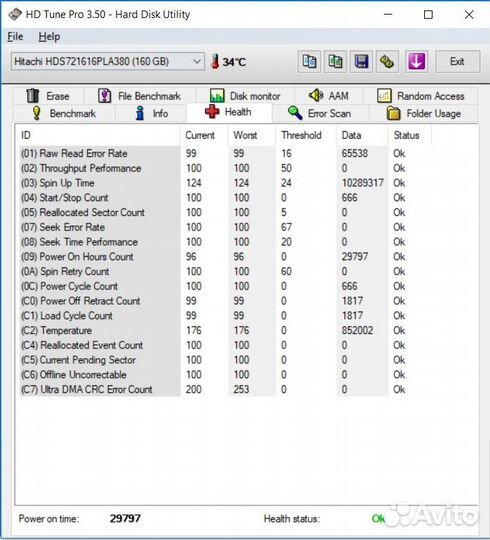
Task: Click the data value 65538
Action: coord(355,153)
